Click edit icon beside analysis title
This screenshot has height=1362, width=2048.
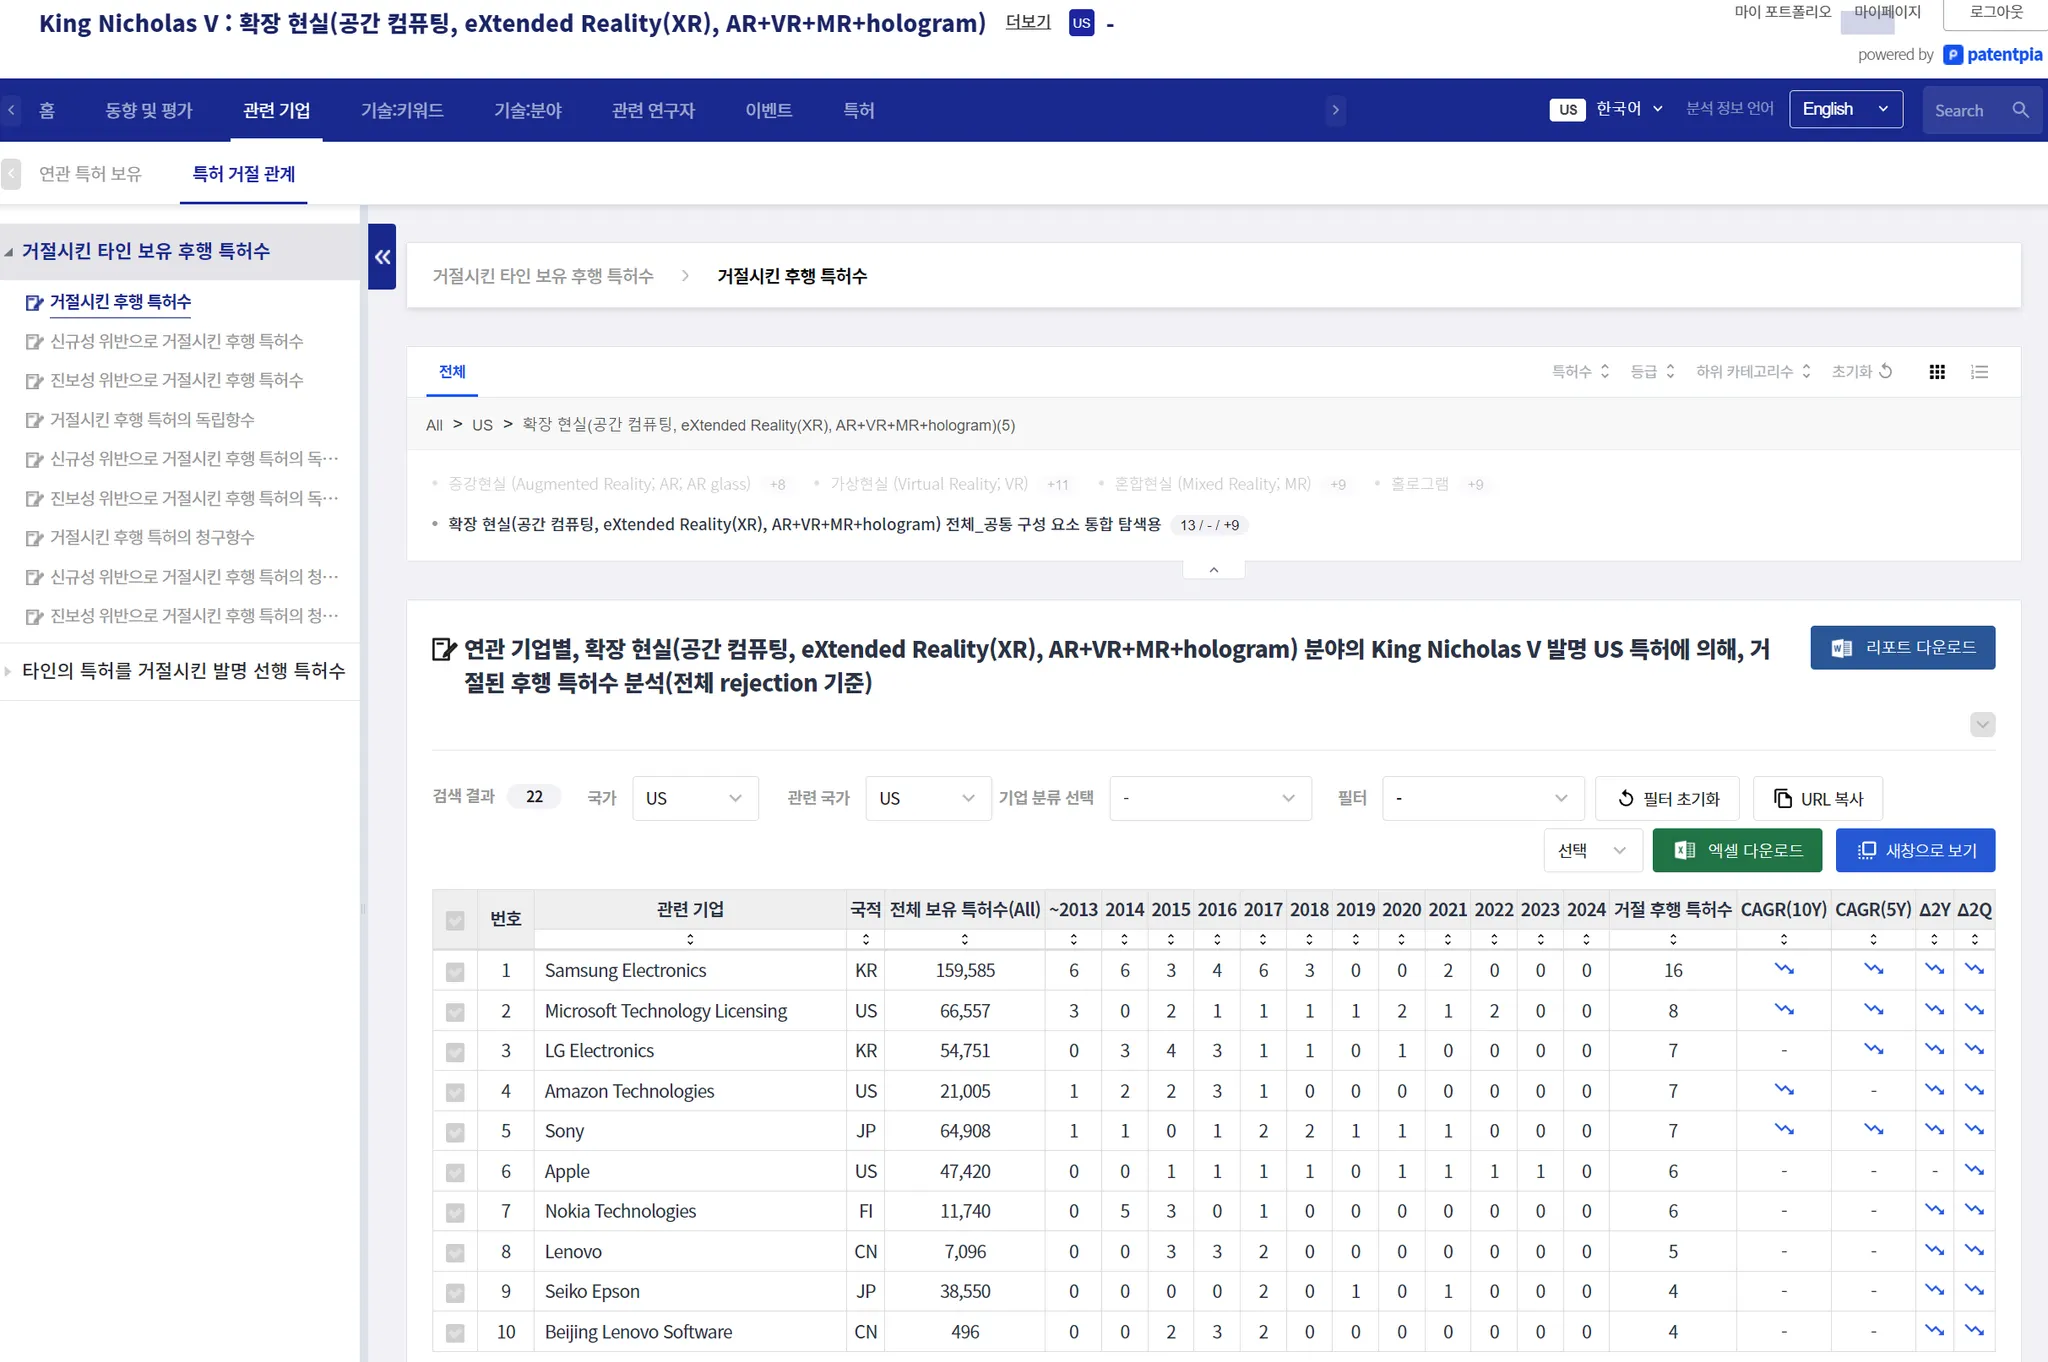443,650
